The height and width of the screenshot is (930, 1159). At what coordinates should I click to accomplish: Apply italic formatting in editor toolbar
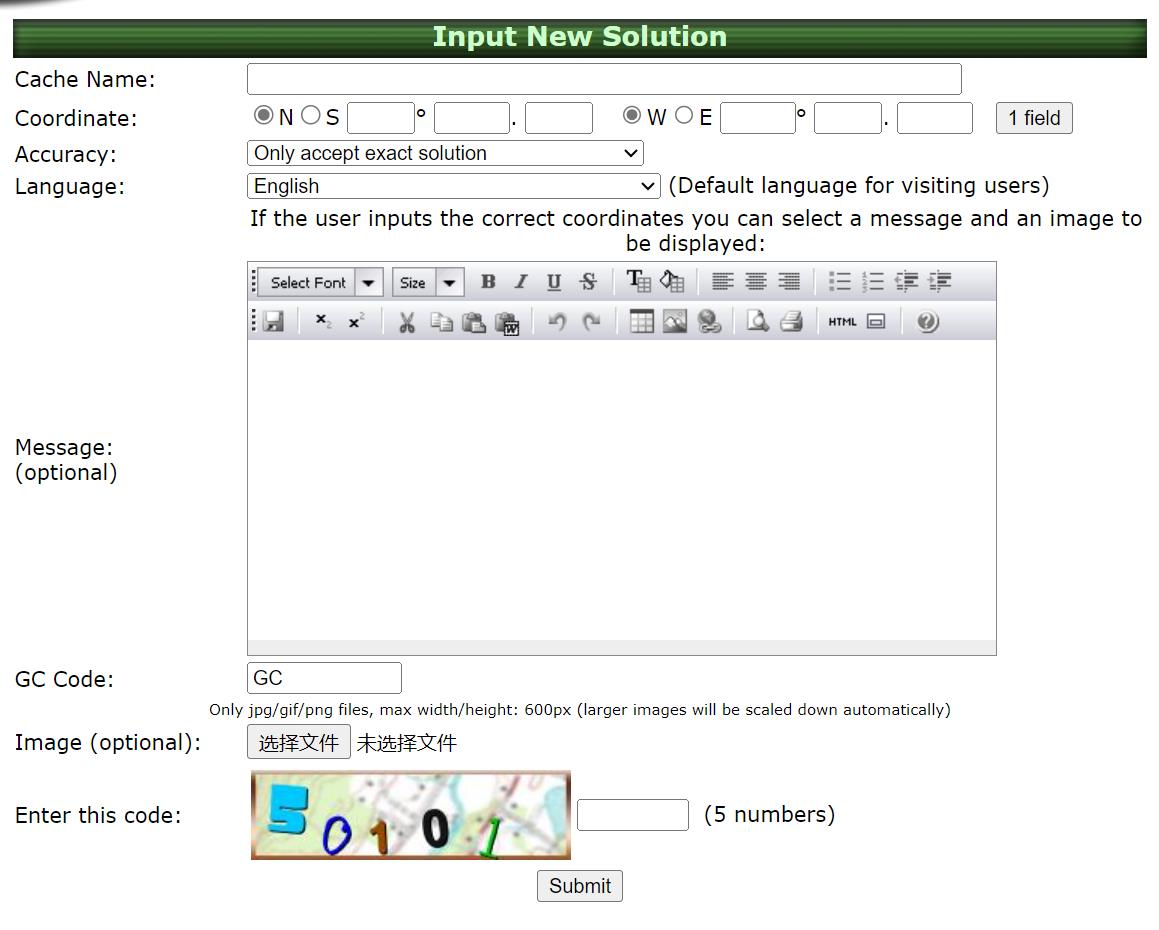tap(521, 282)
